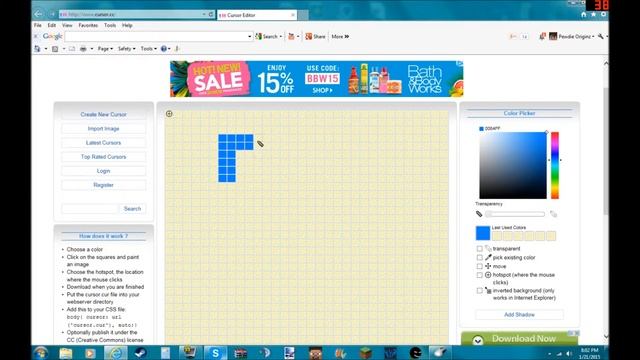Image resolution: width=640 pixels, height=360 pixels.
Task: Select the Cursor Editor tab
Action: (257, 15)
